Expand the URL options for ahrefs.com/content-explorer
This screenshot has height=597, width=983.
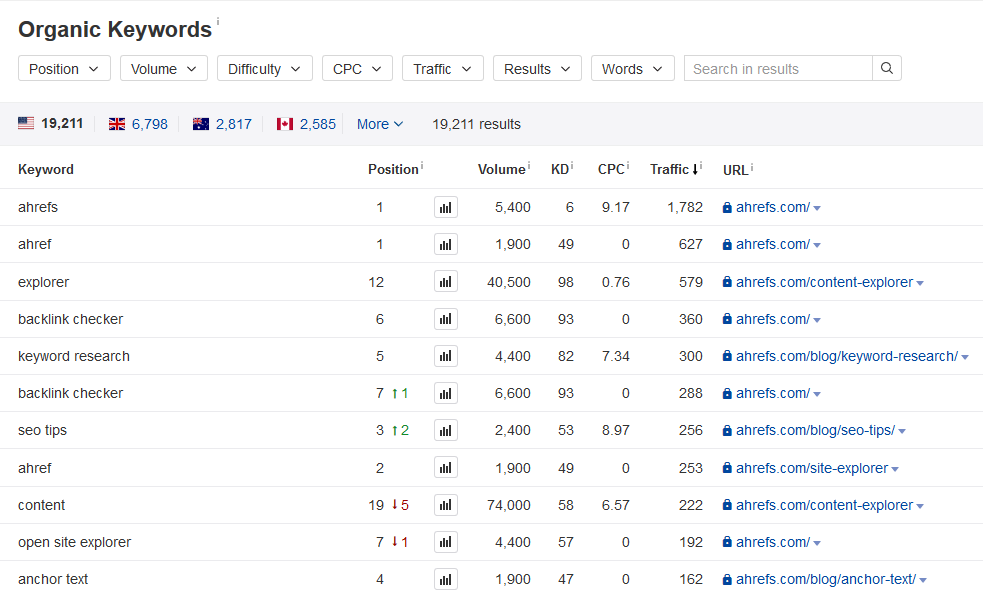(919, 282)
